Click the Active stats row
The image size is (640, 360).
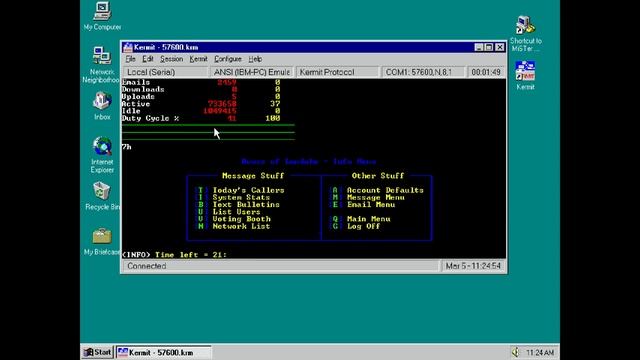[x=201, y=104]
